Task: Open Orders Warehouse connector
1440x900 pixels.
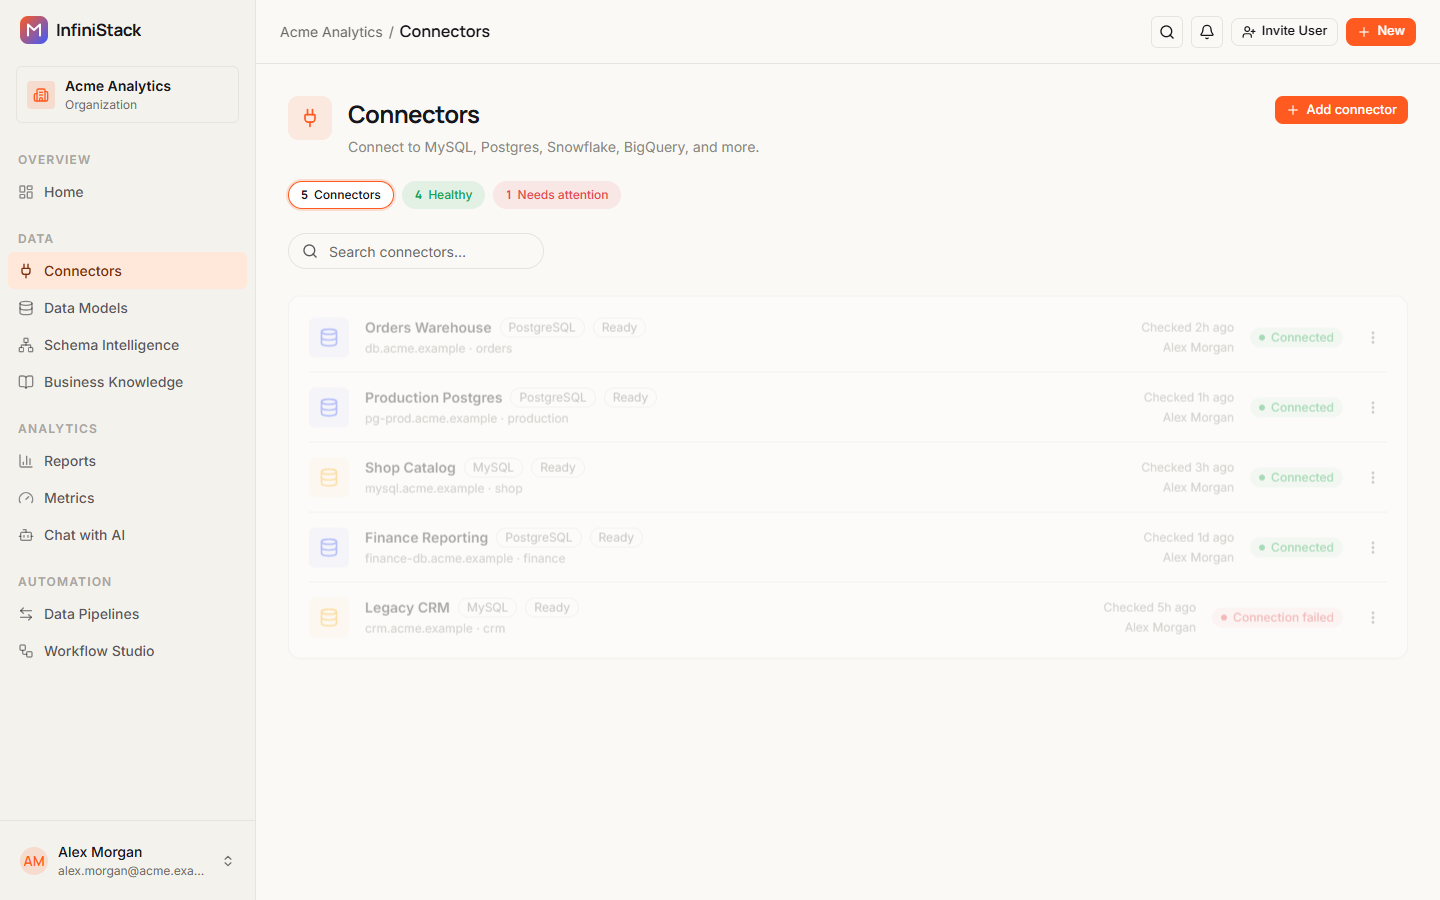Action: pos(428,328)
